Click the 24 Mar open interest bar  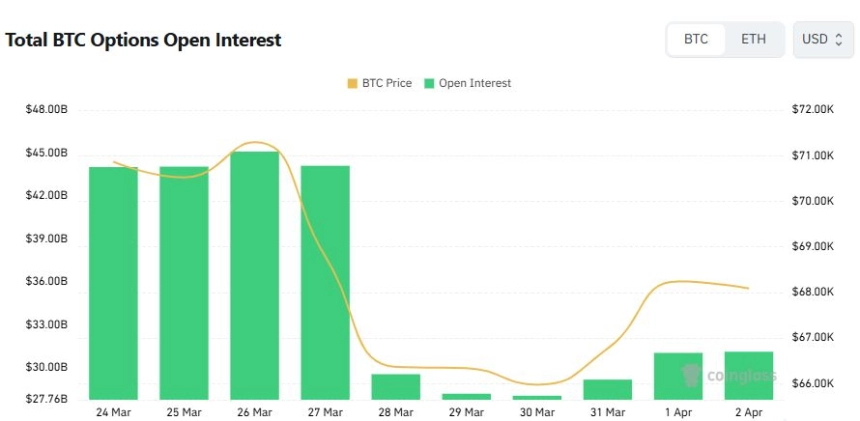pyautogui.click(x=113, y=283)
